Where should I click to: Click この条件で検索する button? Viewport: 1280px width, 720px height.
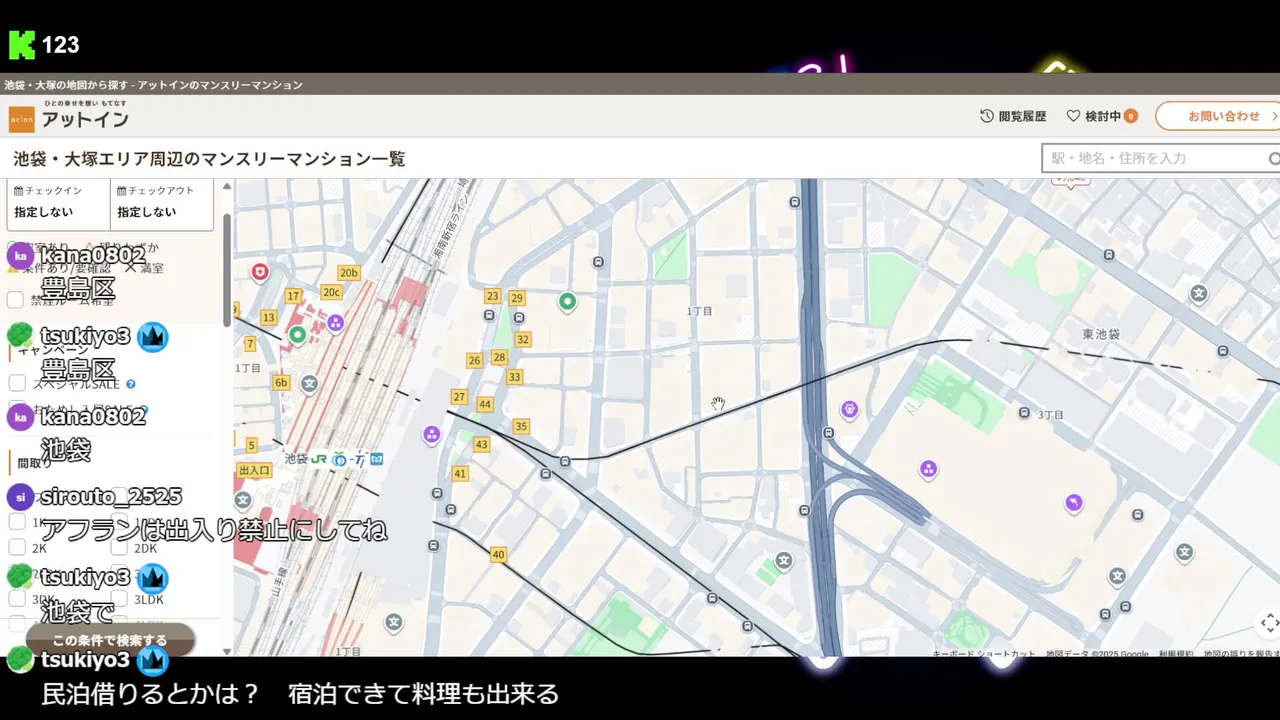[x=110, y=640]
